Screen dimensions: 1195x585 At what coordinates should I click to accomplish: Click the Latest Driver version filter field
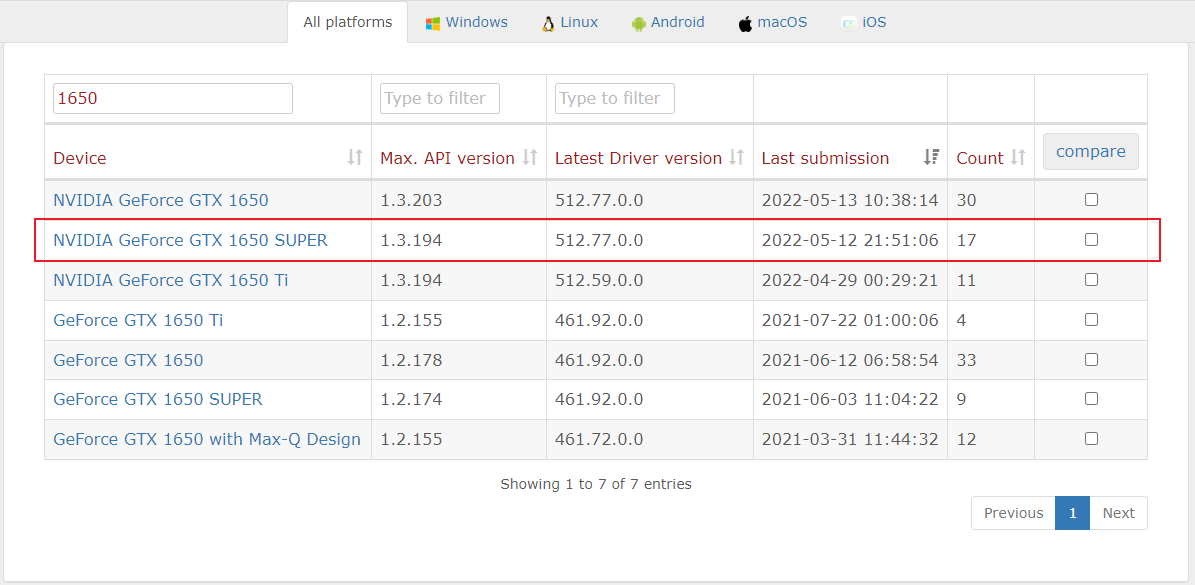[x=615, y=98]
